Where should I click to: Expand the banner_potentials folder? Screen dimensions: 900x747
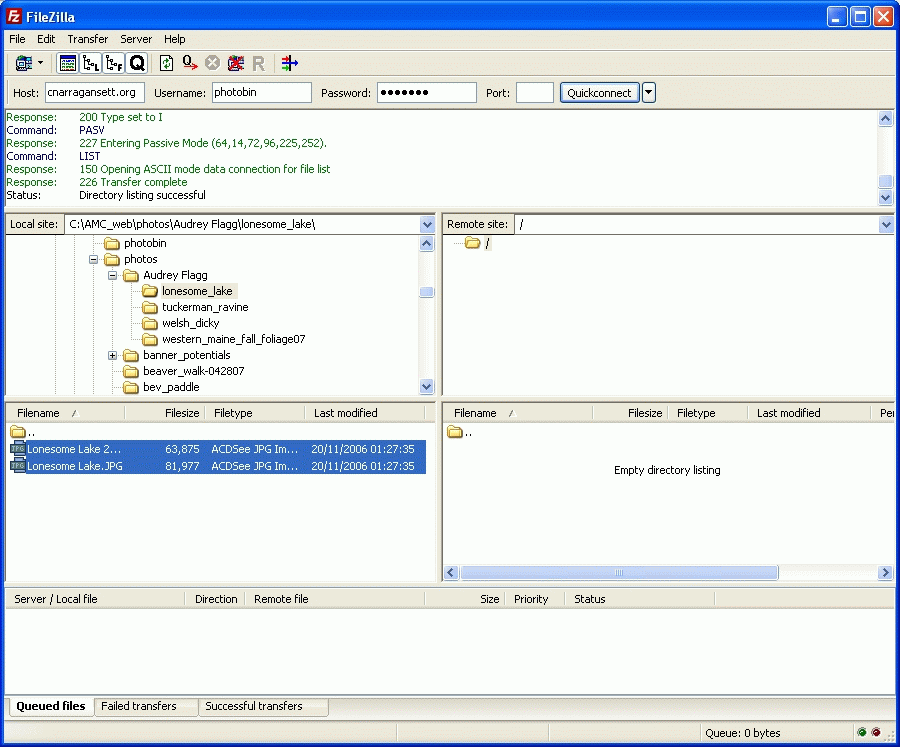click(113, 355)
